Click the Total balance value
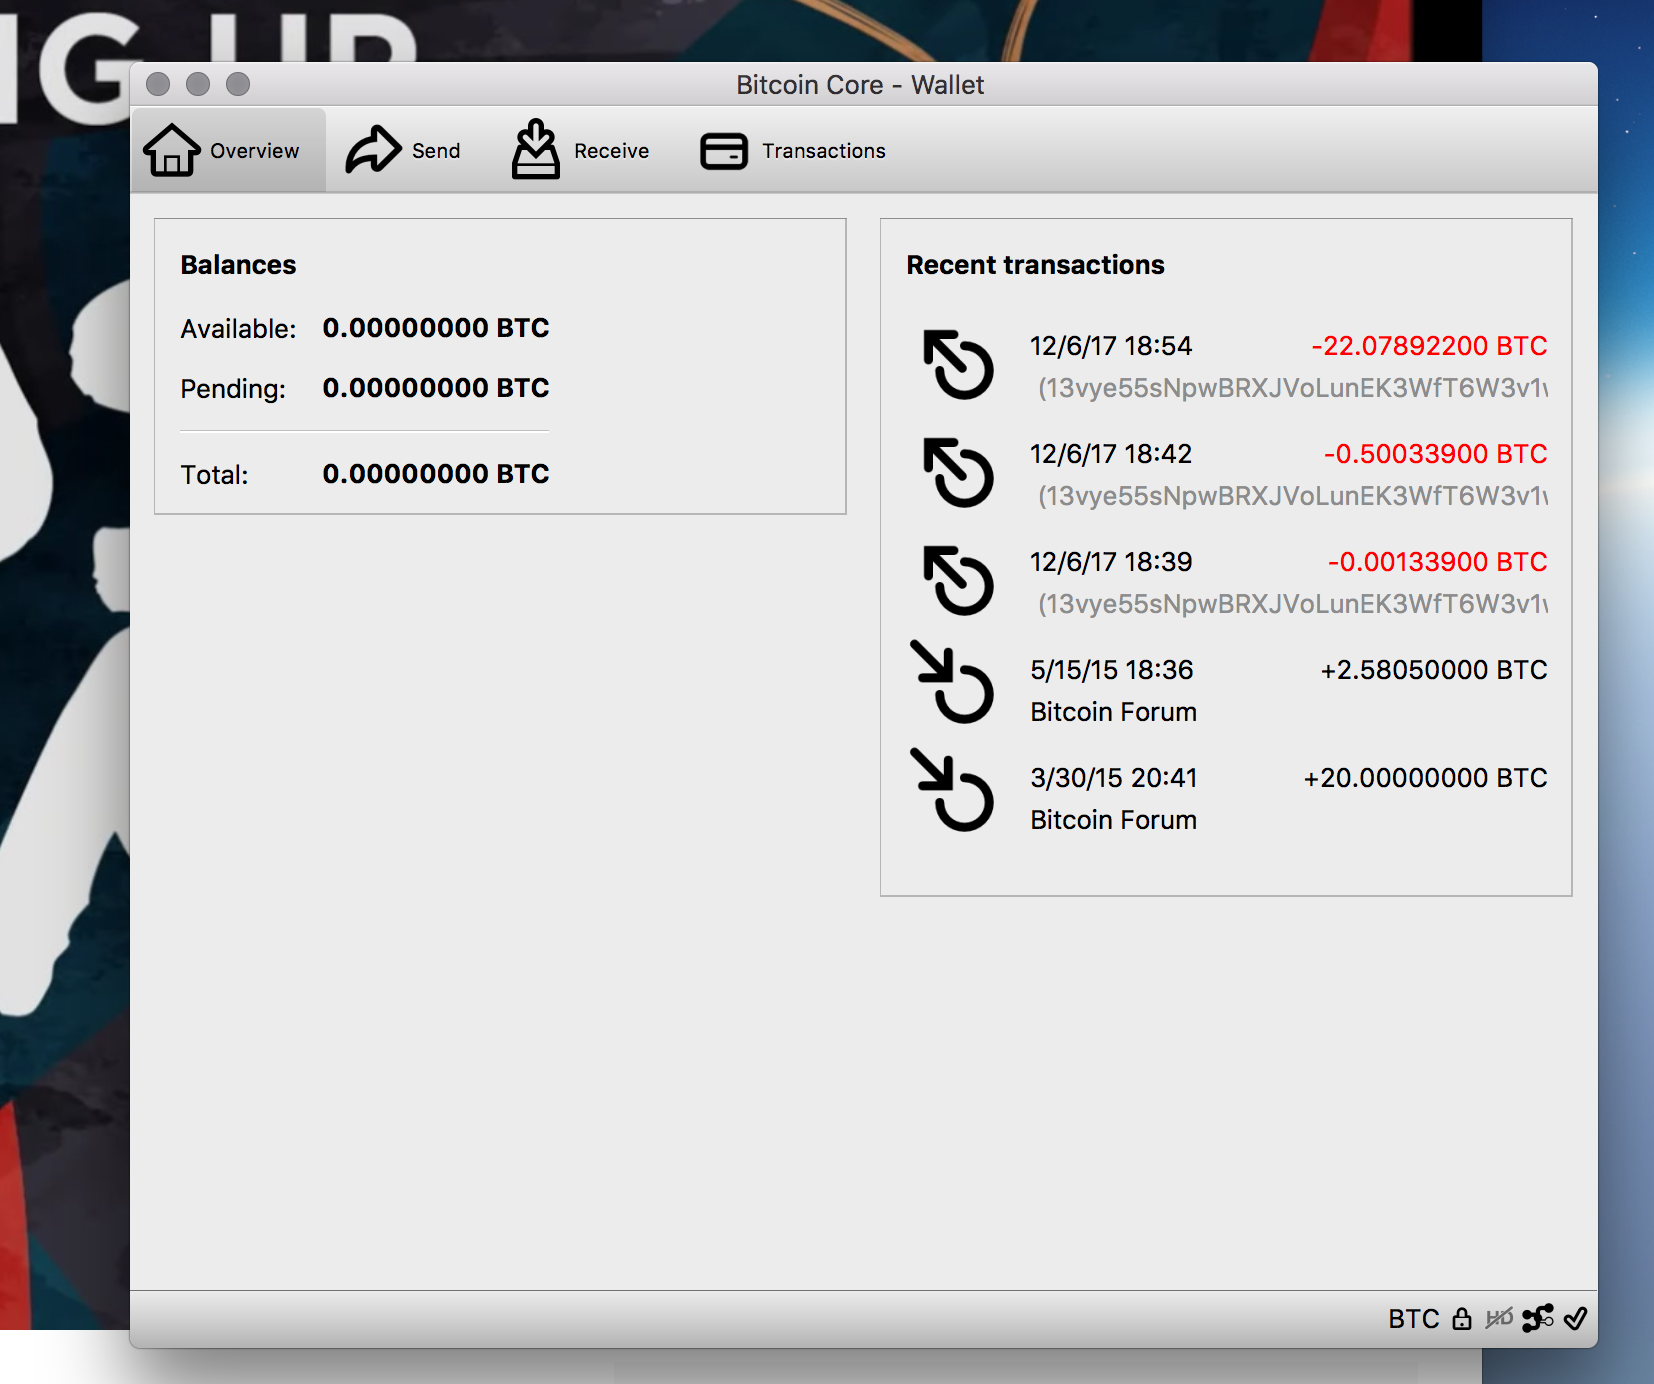1654x1384 pixels. pyautogui.click(x=435, y=474)
